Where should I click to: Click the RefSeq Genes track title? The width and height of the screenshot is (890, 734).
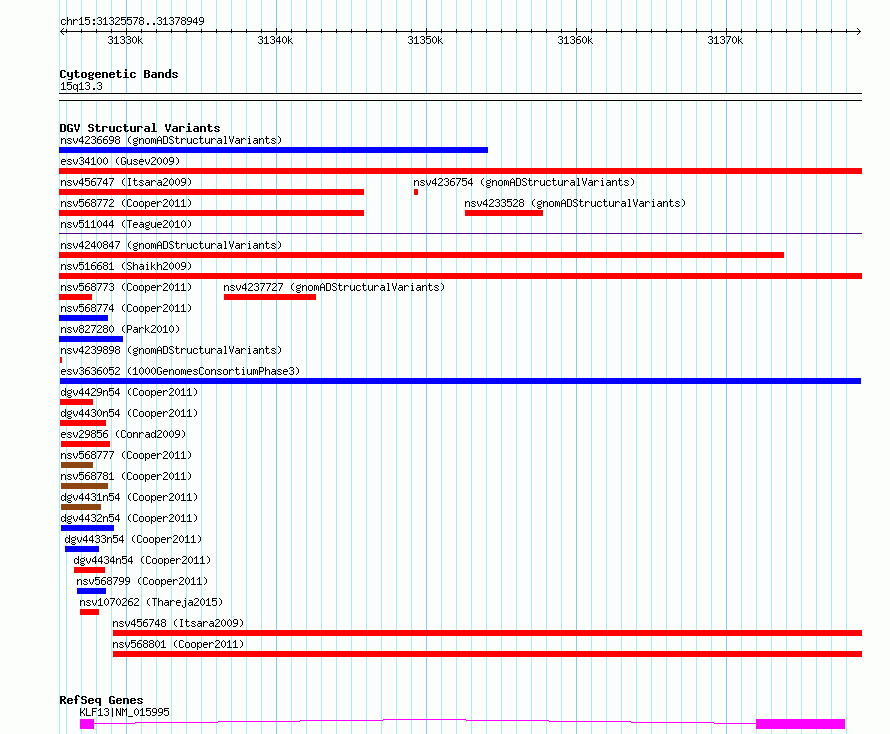click(101, 701)
